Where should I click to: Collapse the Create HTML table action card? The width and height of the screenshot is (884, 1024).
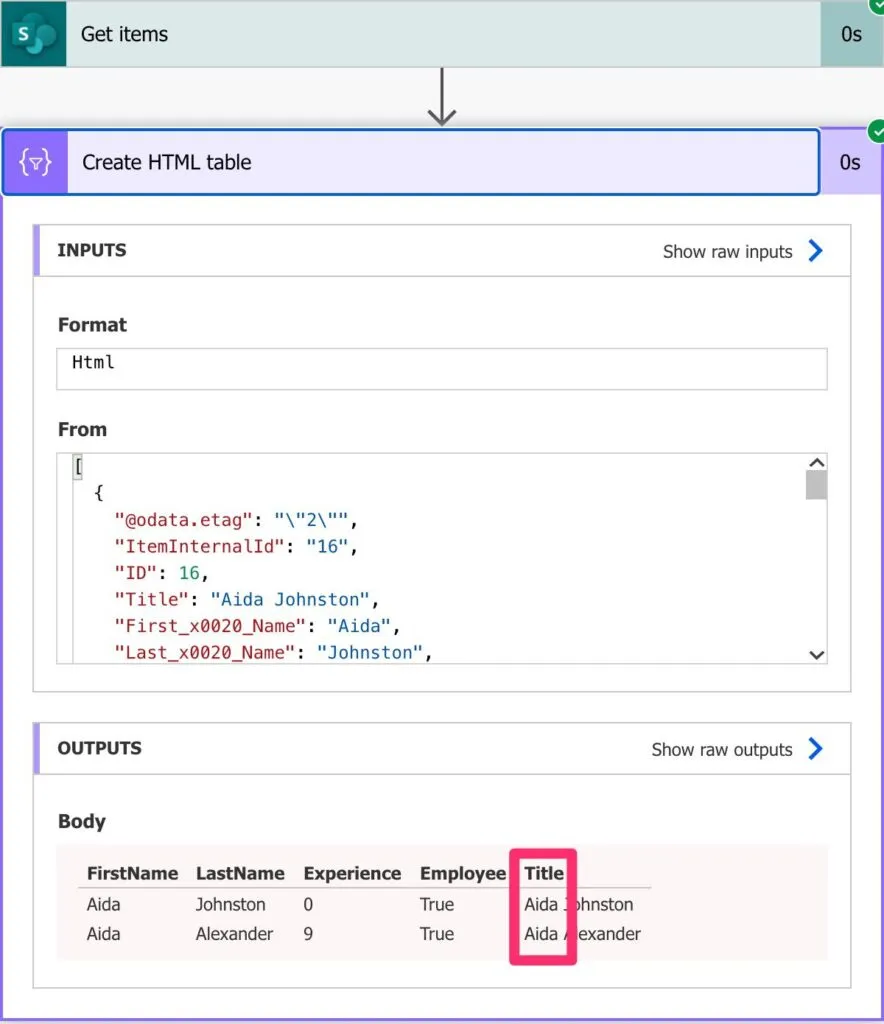(440, 162)
